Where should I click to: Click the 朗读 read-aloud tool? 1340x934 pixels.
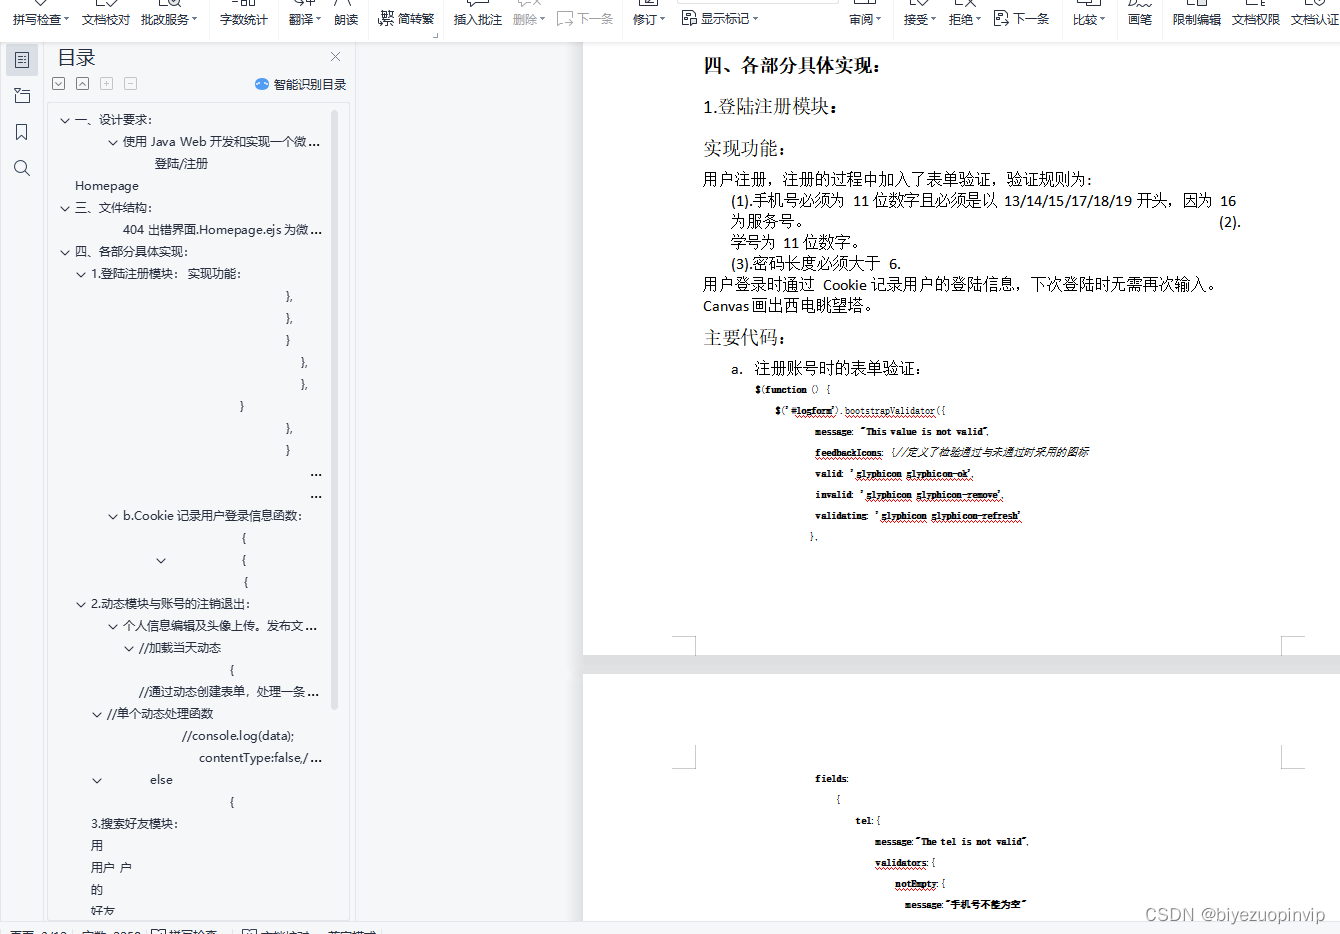pos(346,18)
